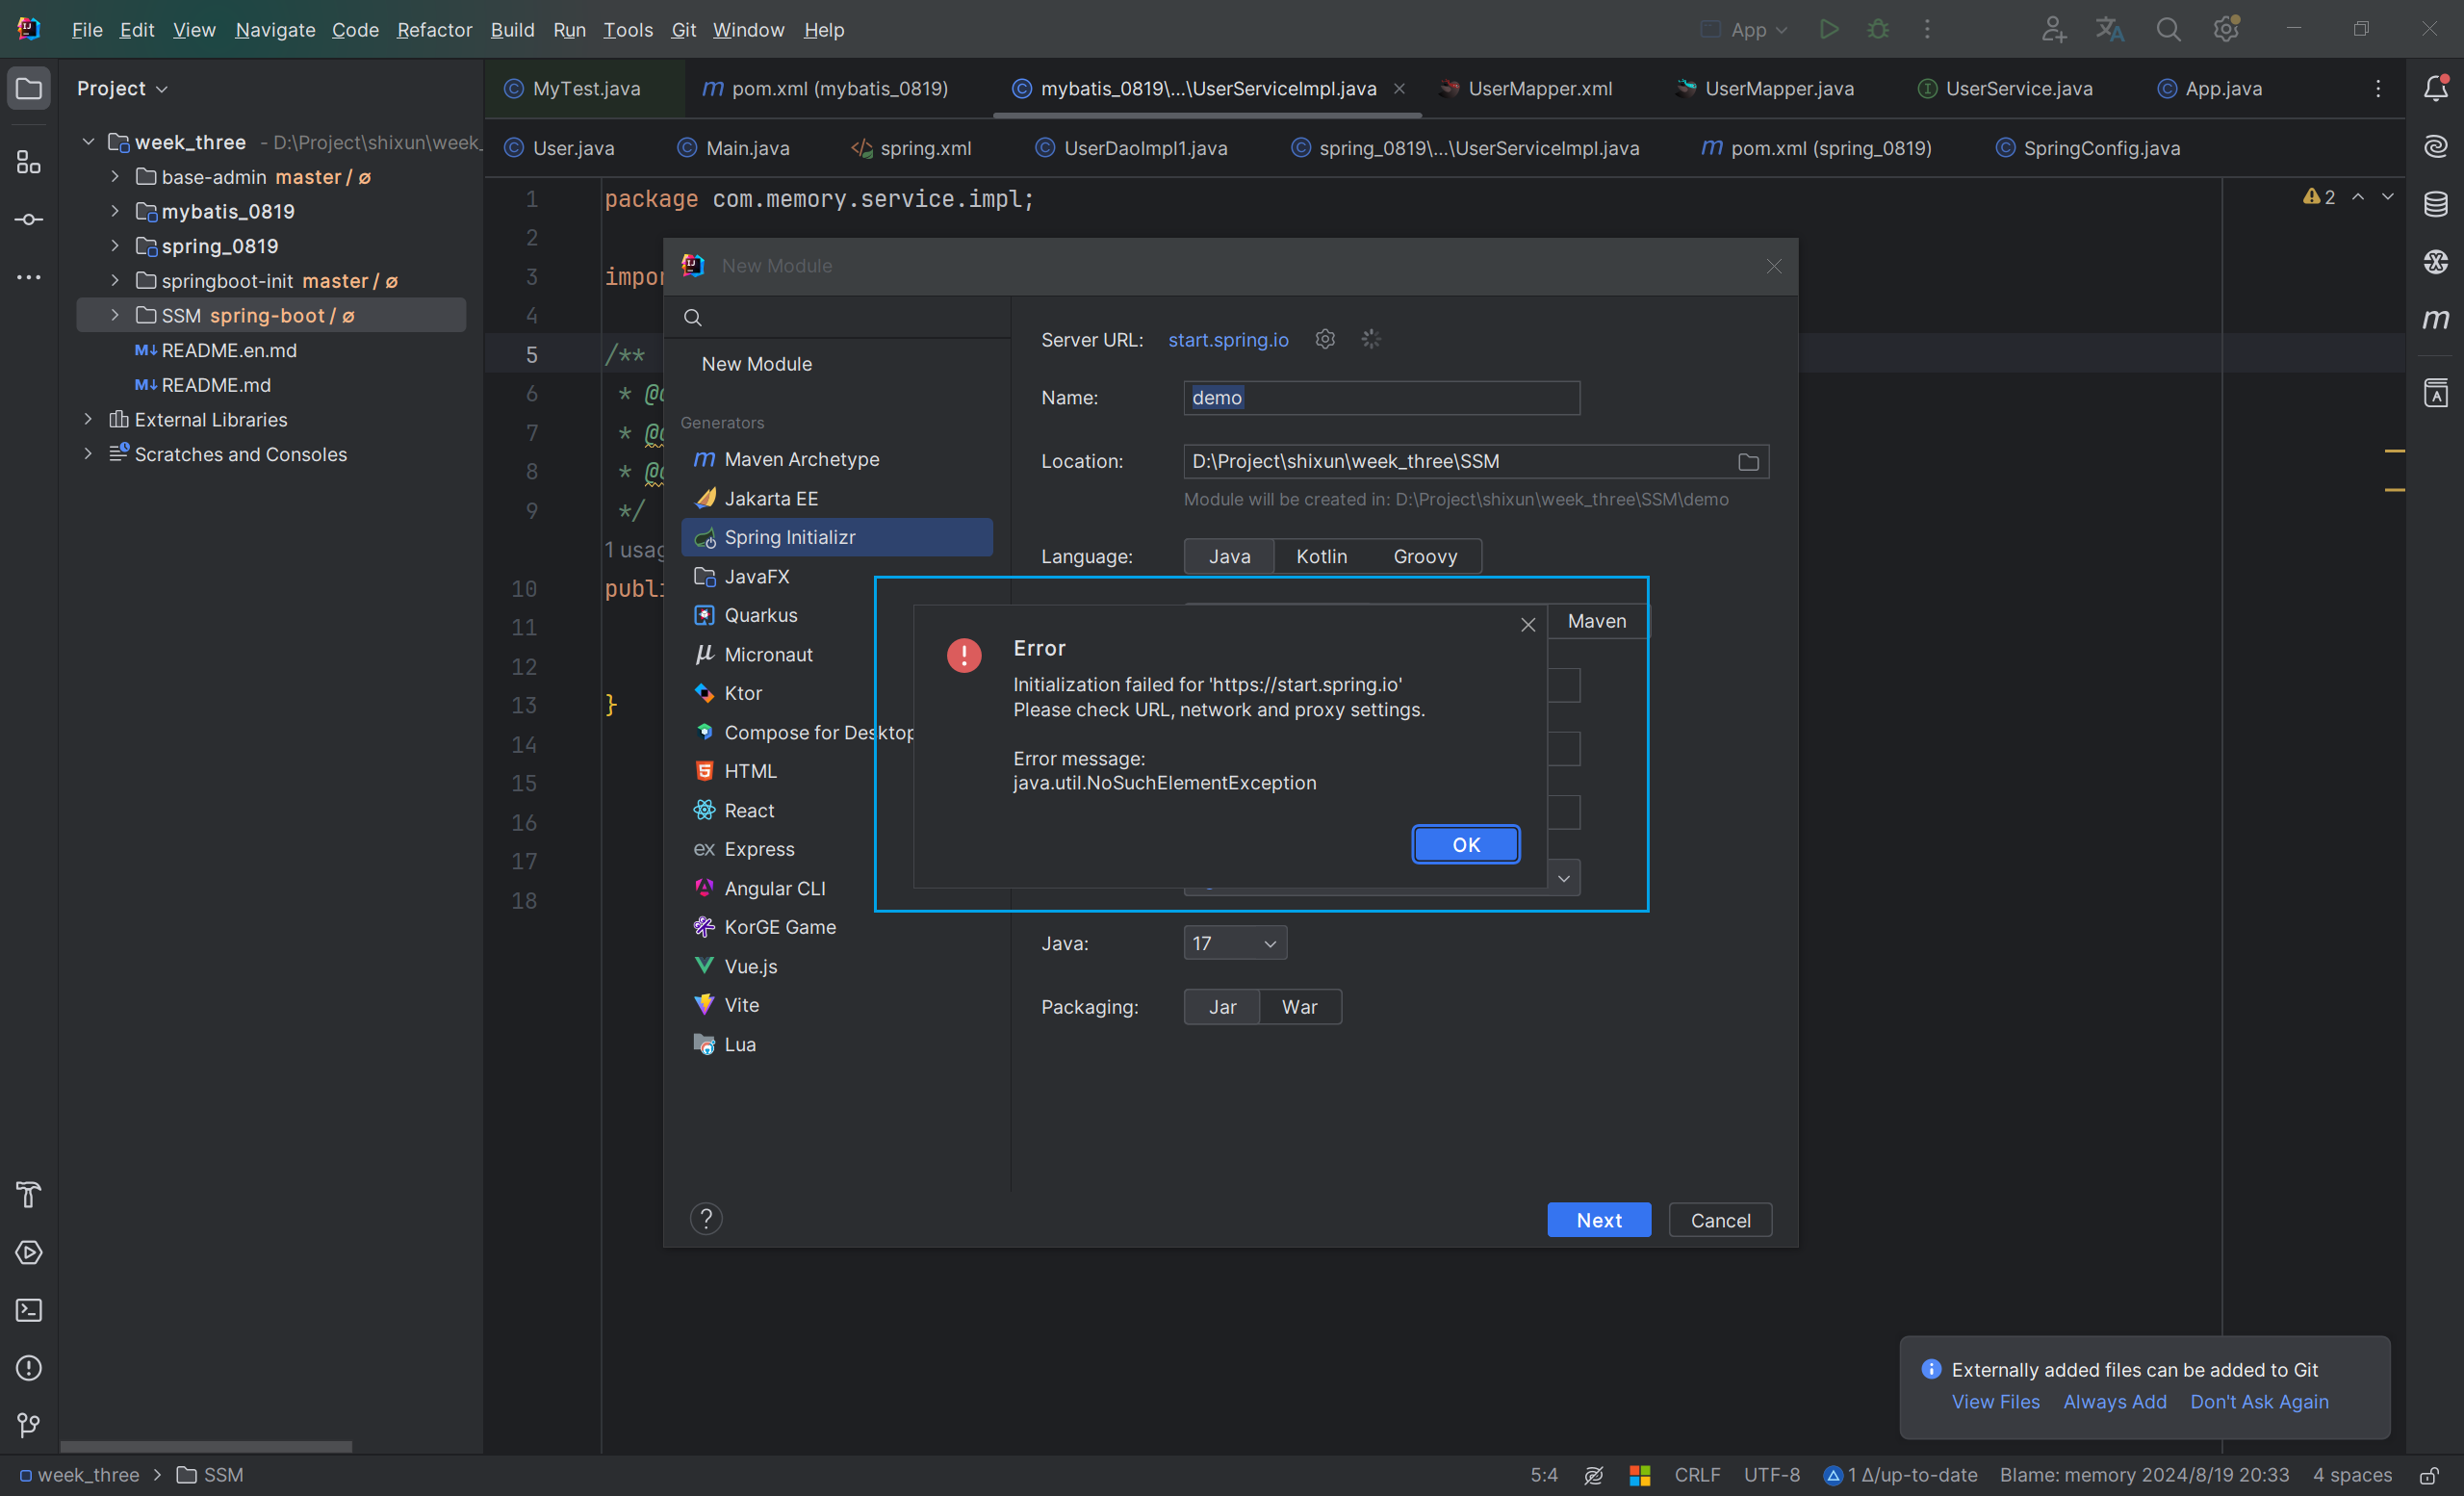This screenshot has height=1496, width=2464.
Task: Open the Services tool window icon
Action: point(29,1252)
